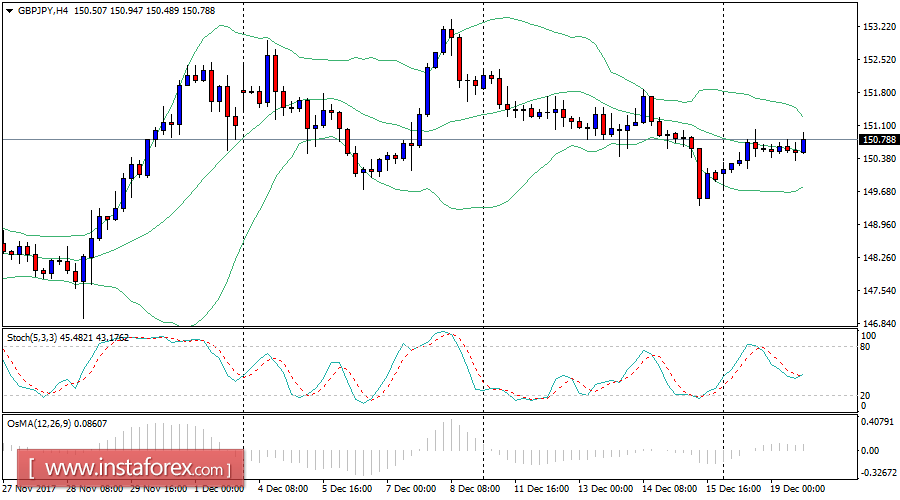Click the current price label 150.788
This screenshot has width=900, height=500.
[x=879, y=139]
